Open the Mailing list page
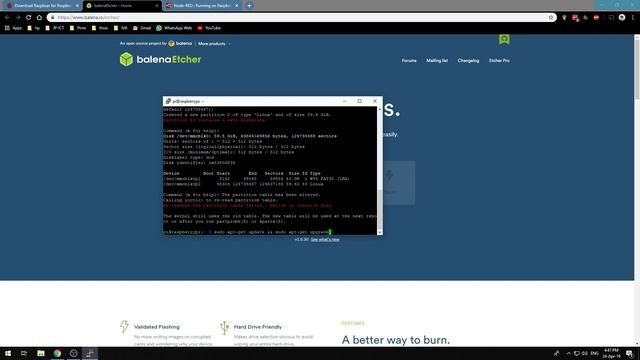Viewport: 640px width, 360px height. [x=437, y=60]
